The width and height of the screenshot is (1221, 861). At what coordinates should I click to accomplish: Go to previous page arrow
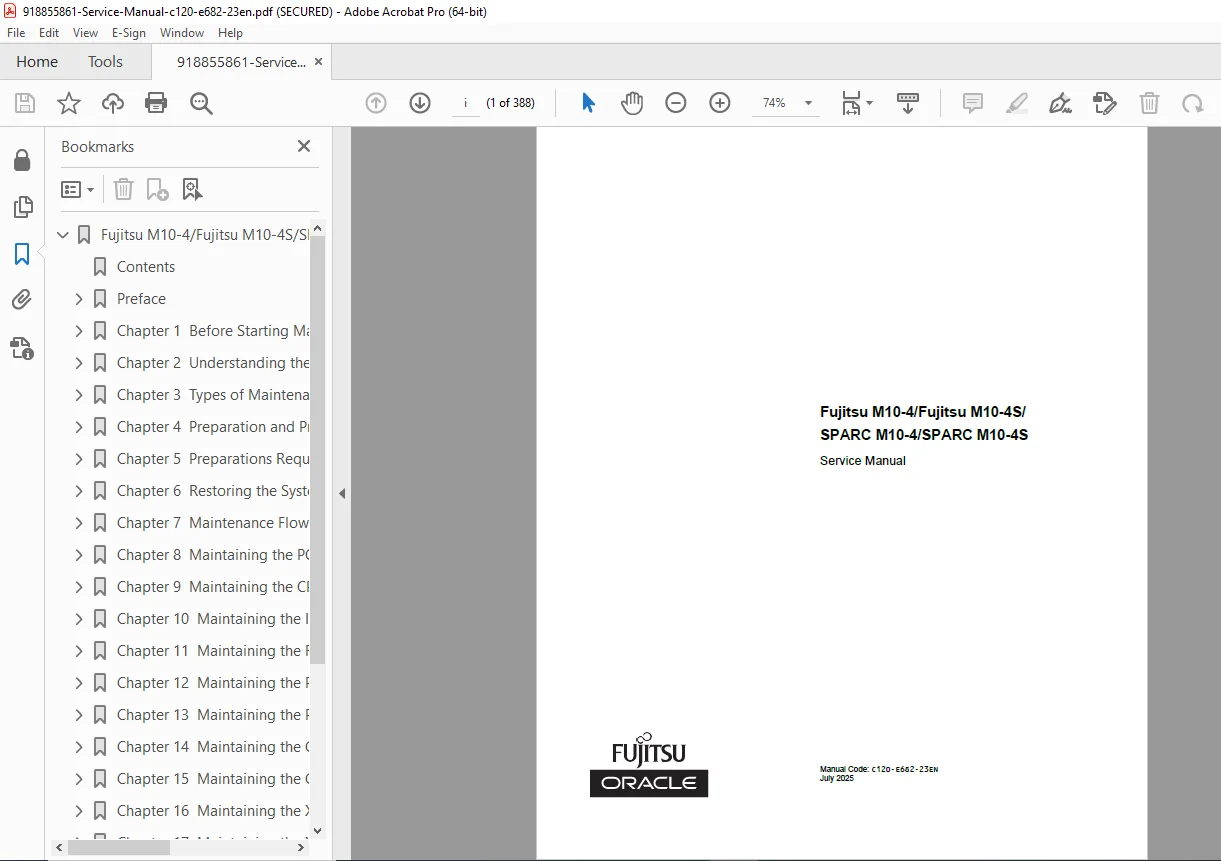(x=376, y=103)
